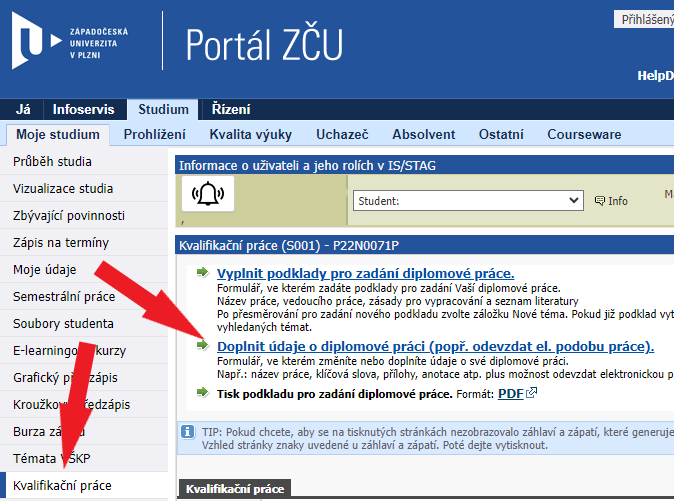Click the Portál ZČU title
This screenshot has width=674, height=501.
pyautogui.click(x=264, y=44)
